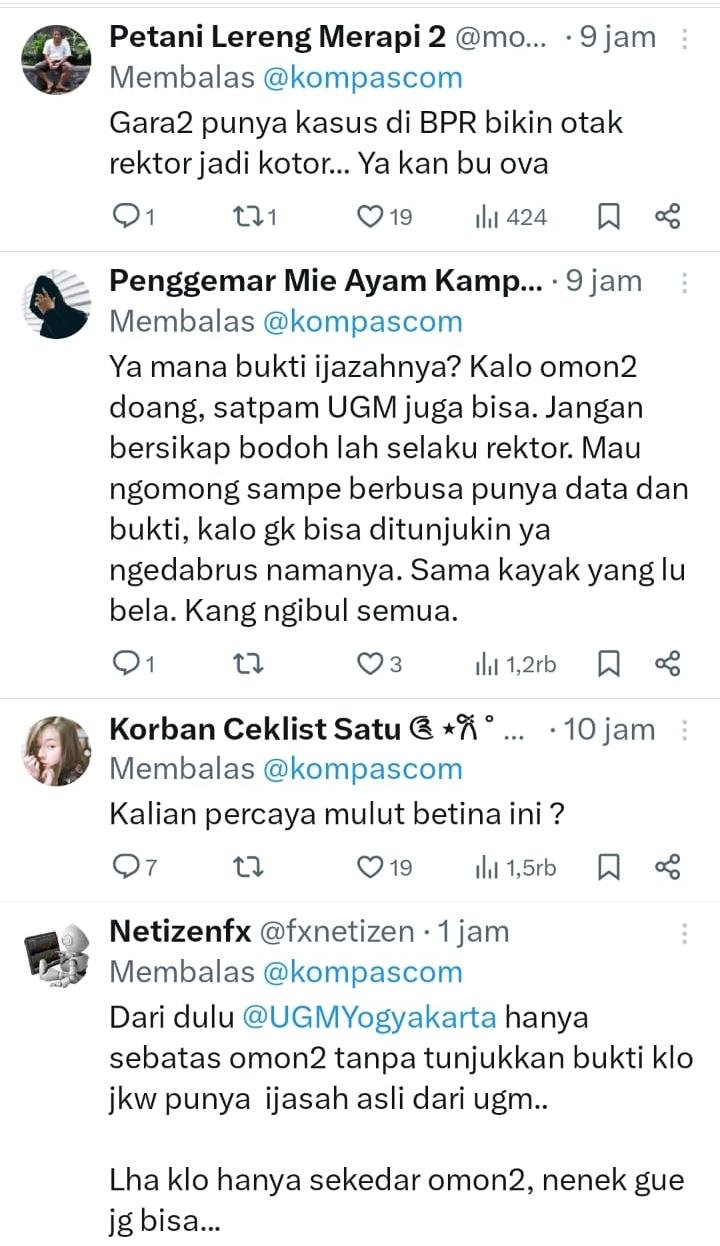This screenshot has width=720, height=1246.
Task: Open Korban Ceklist Satu's profile picture
Action: (57, 750)
